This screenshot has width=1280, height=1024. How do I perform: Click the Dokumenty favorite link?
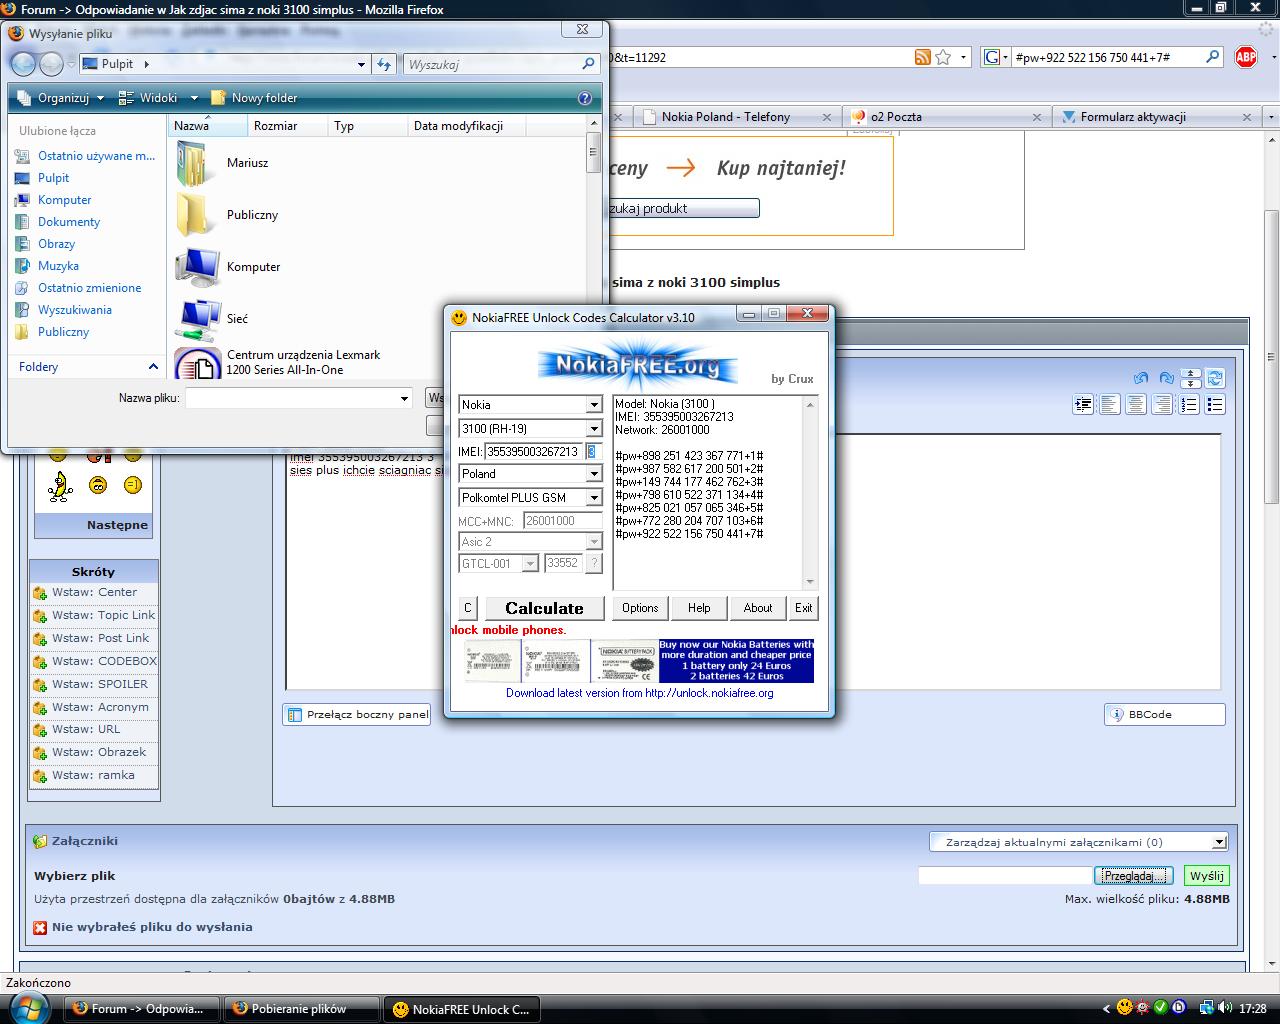pos(69,222)
